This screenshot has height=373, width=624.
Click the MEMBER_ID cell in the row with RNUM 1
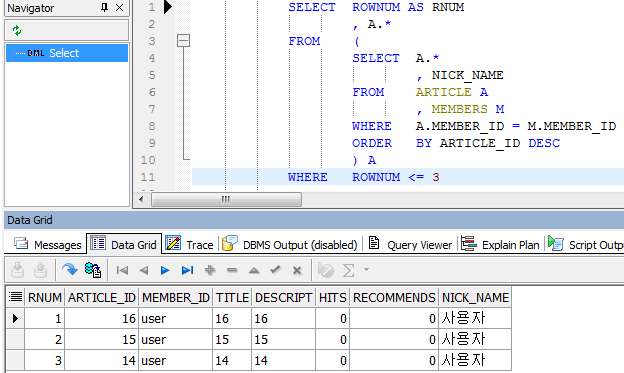[x=176, y=318]
